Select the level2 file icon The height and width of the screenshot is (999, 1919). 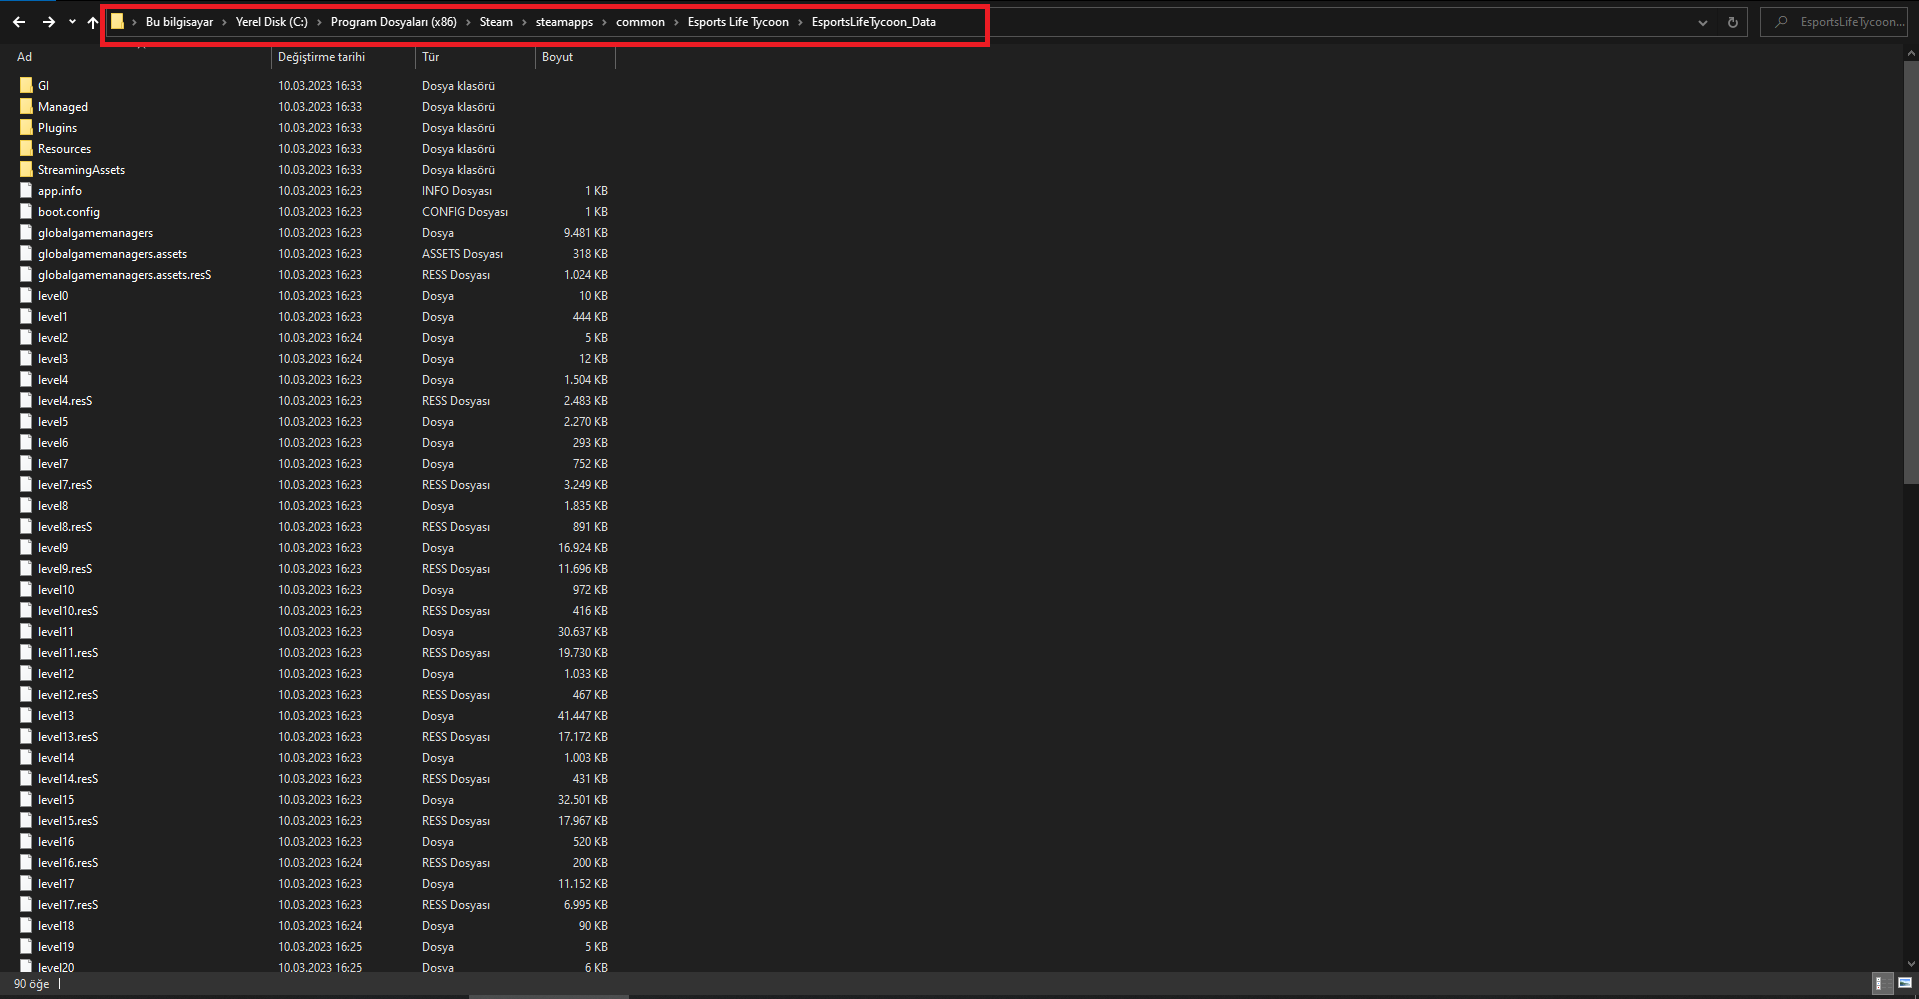click(x=26, y=337)
